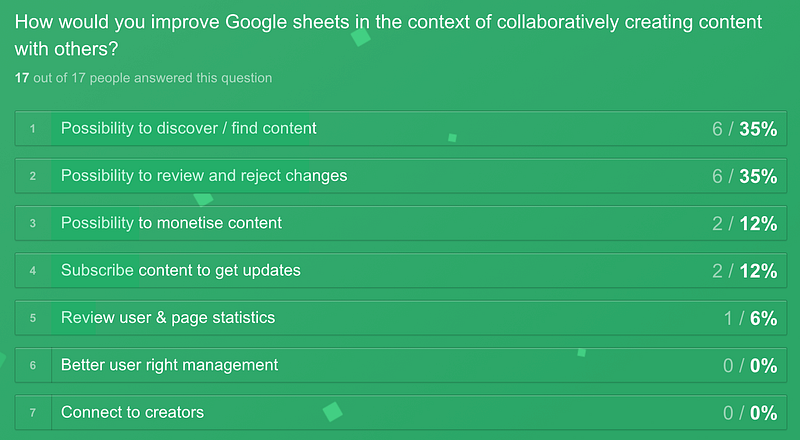This screenshot has height=440, width=800.
Task: Select "Possibility to discover / find content" option
Action: coord(189,128)
